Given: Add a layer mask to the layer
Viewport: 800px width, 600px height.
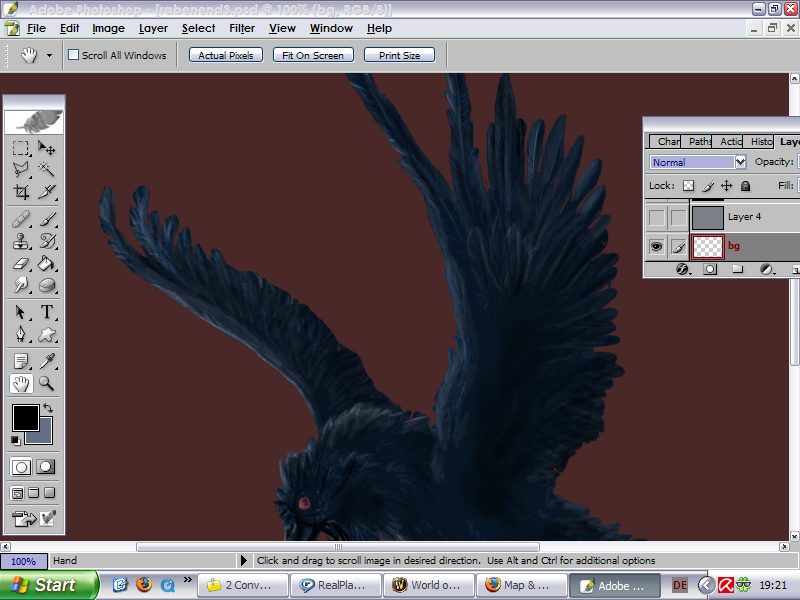Looking at the screenshot, I should 710,269.
